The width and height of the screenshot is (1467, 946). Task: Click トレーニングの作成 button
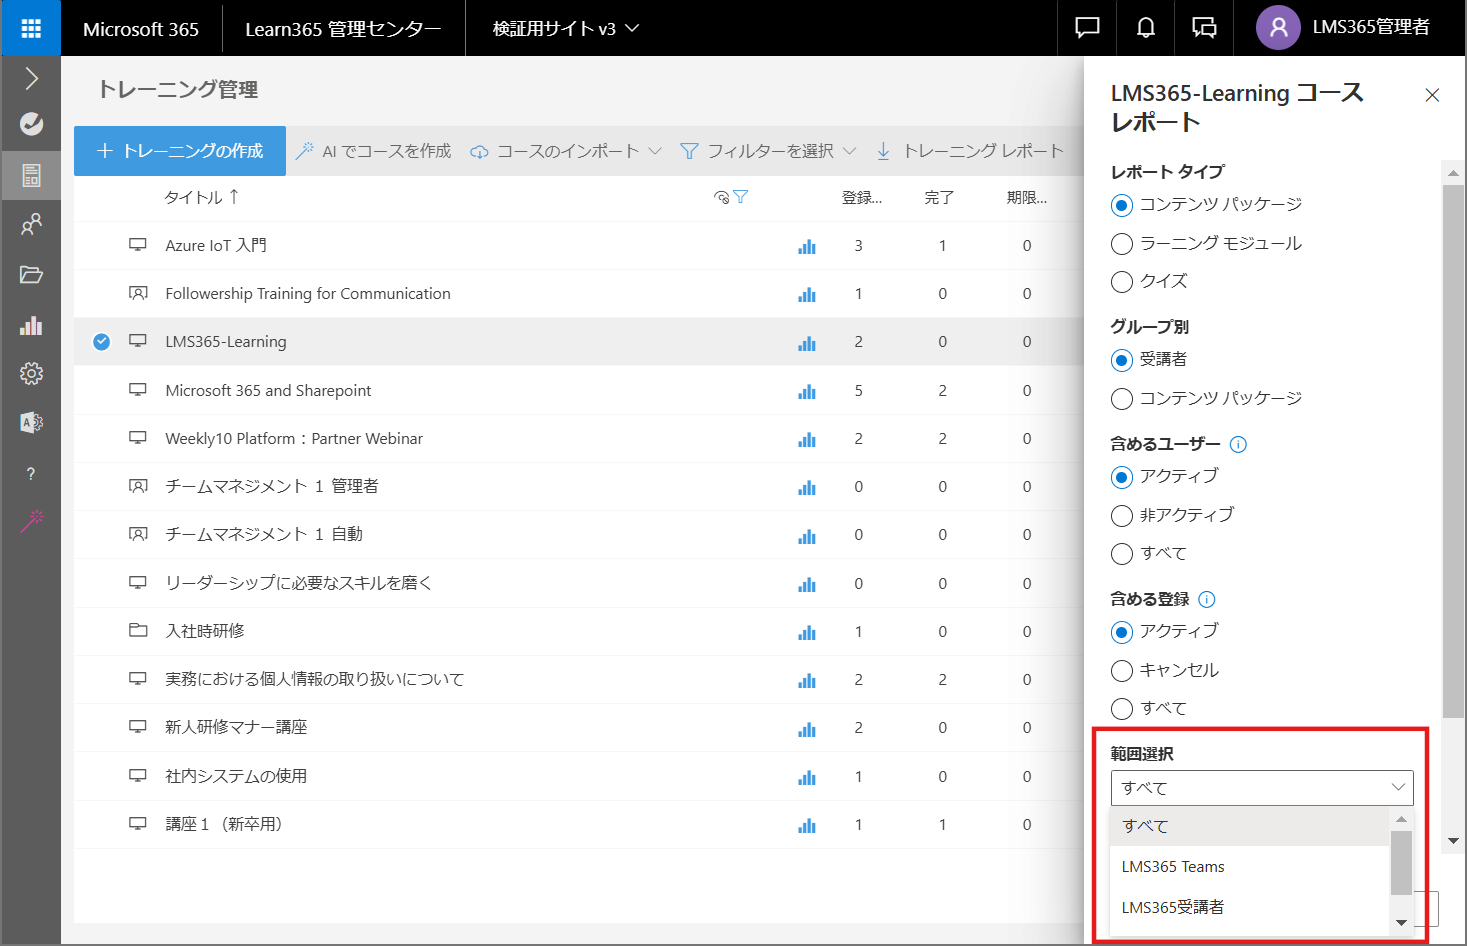[x=180, y=151]
